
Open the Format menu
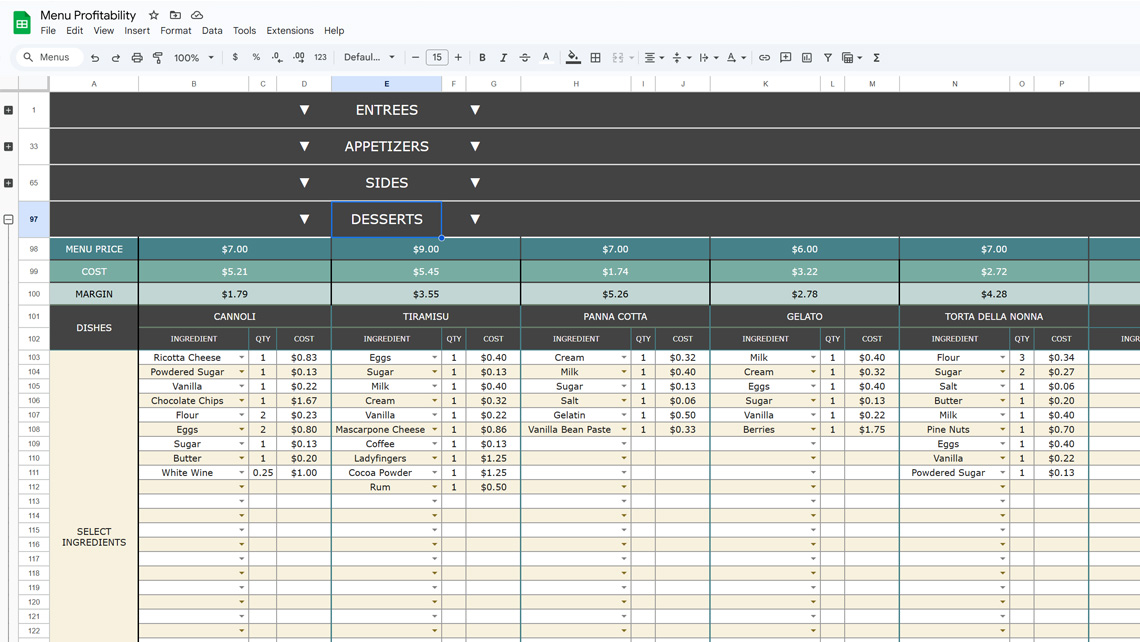pos(175,31)
